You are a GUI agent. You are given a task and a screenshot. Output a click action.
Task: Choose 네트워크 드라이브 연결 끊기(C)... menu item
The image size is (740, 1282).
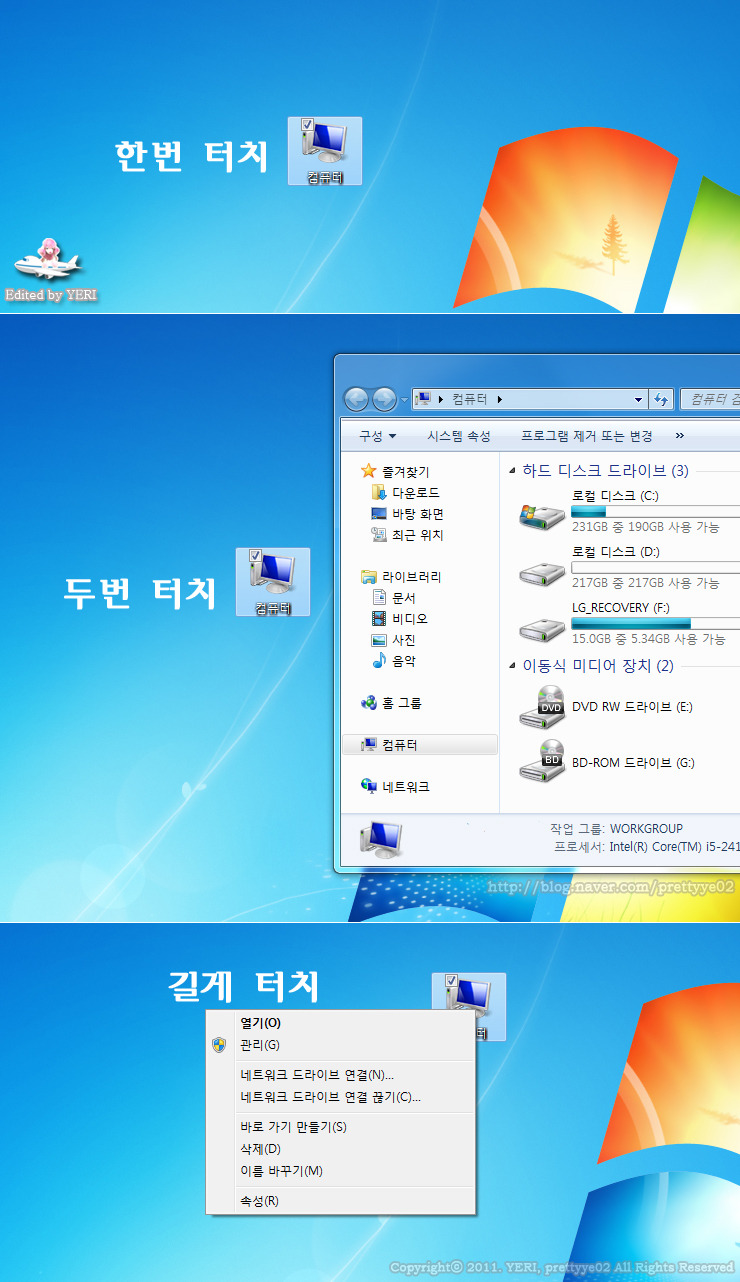point(340,1097)
